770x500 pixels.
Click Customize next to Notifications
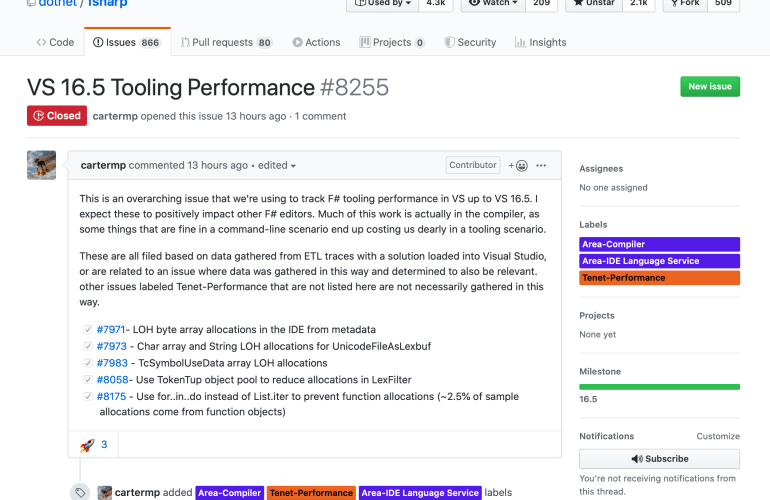[717, 436]
